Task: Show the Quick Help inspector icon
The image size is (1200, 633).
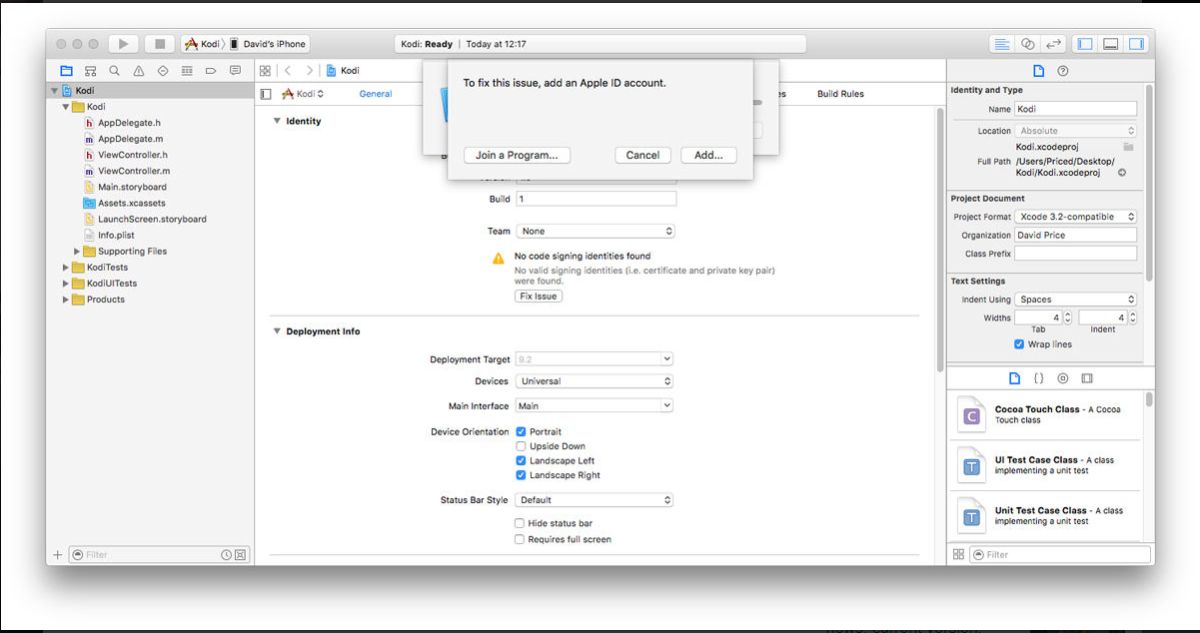Action: pyautogui.click(x=1062, y=71)
